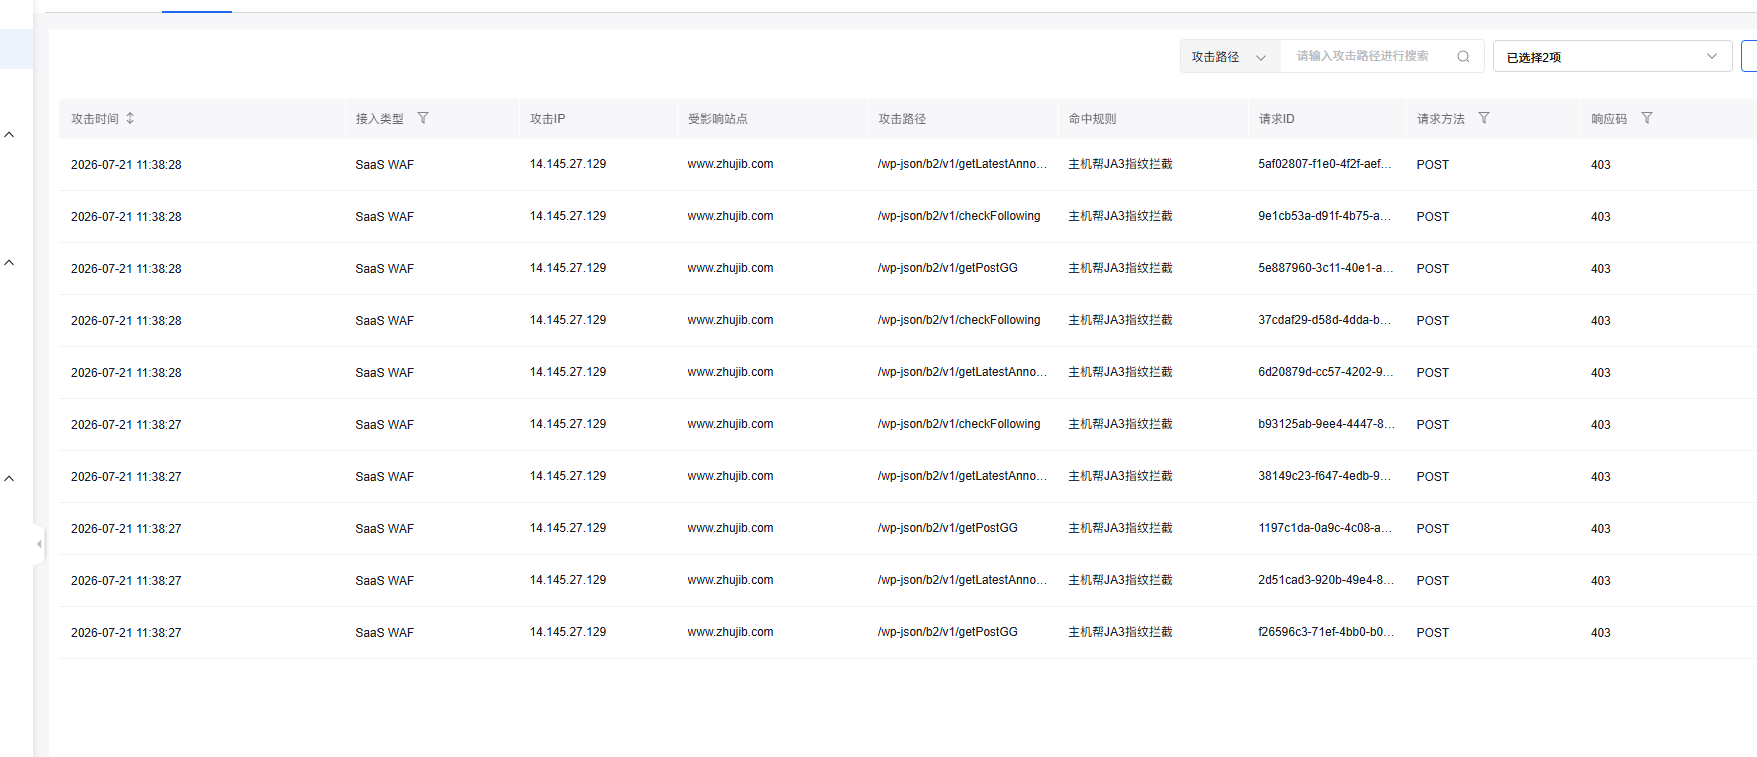Select first row's /wp-json/b2/v1/getLatestAnno… path
Viewport: 1757px width, 757px height.
coord(962,164)
